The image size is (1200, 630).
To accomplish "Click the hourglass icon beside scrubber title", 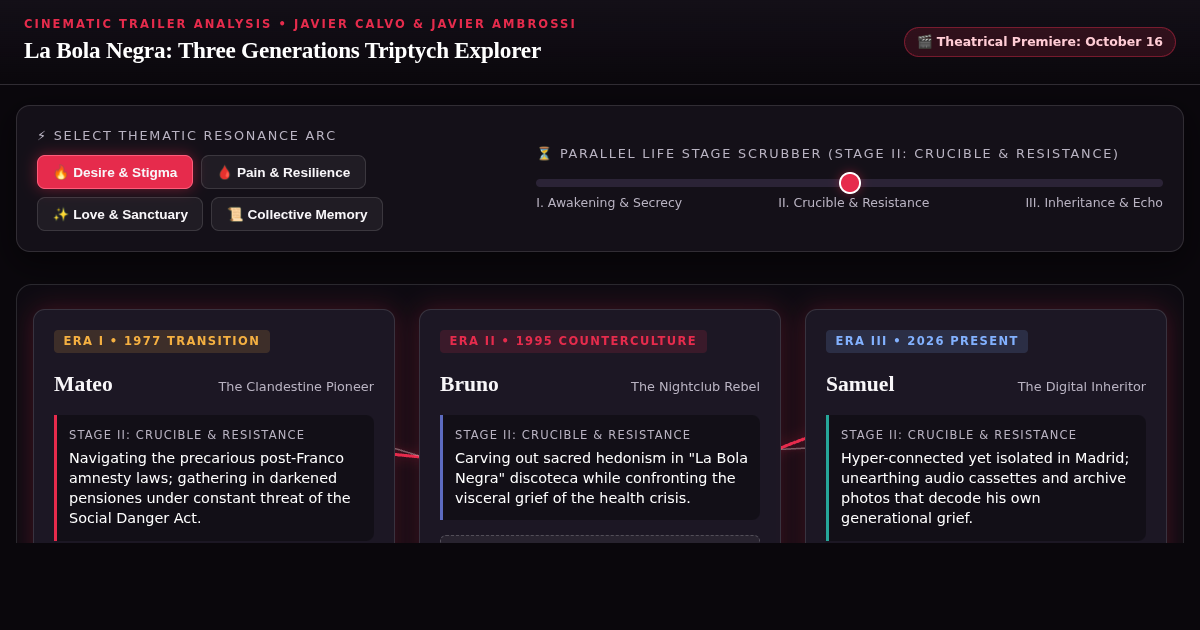I will click(544, 153).
